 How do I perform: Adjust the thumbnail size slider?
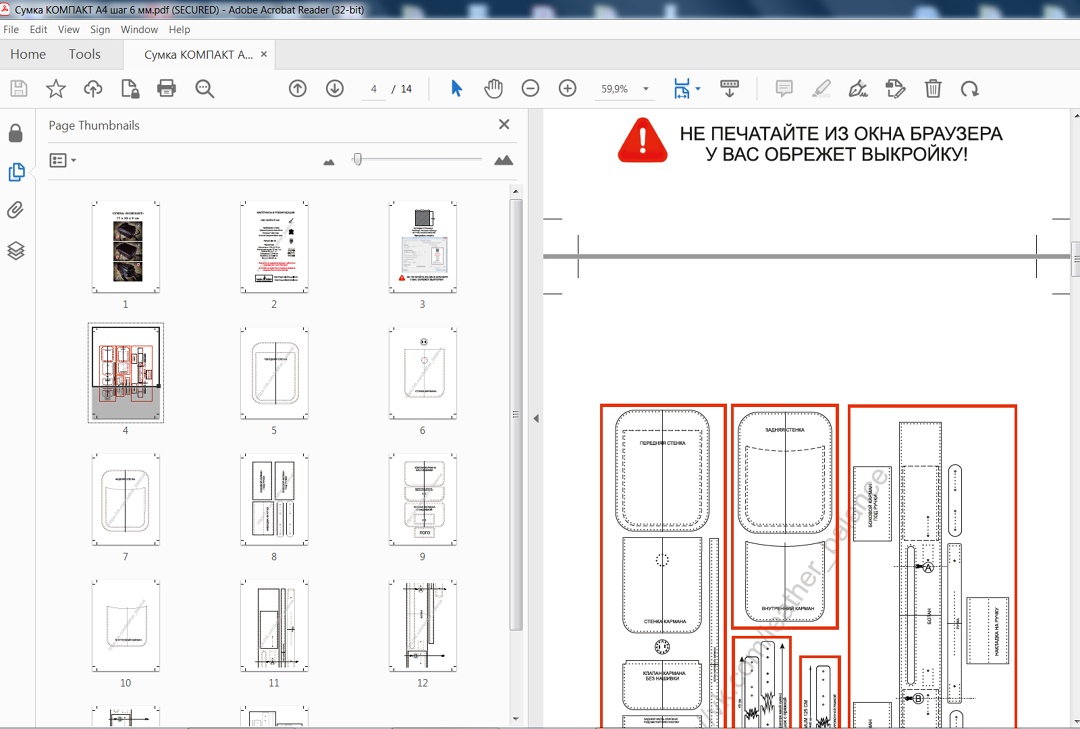358,160
